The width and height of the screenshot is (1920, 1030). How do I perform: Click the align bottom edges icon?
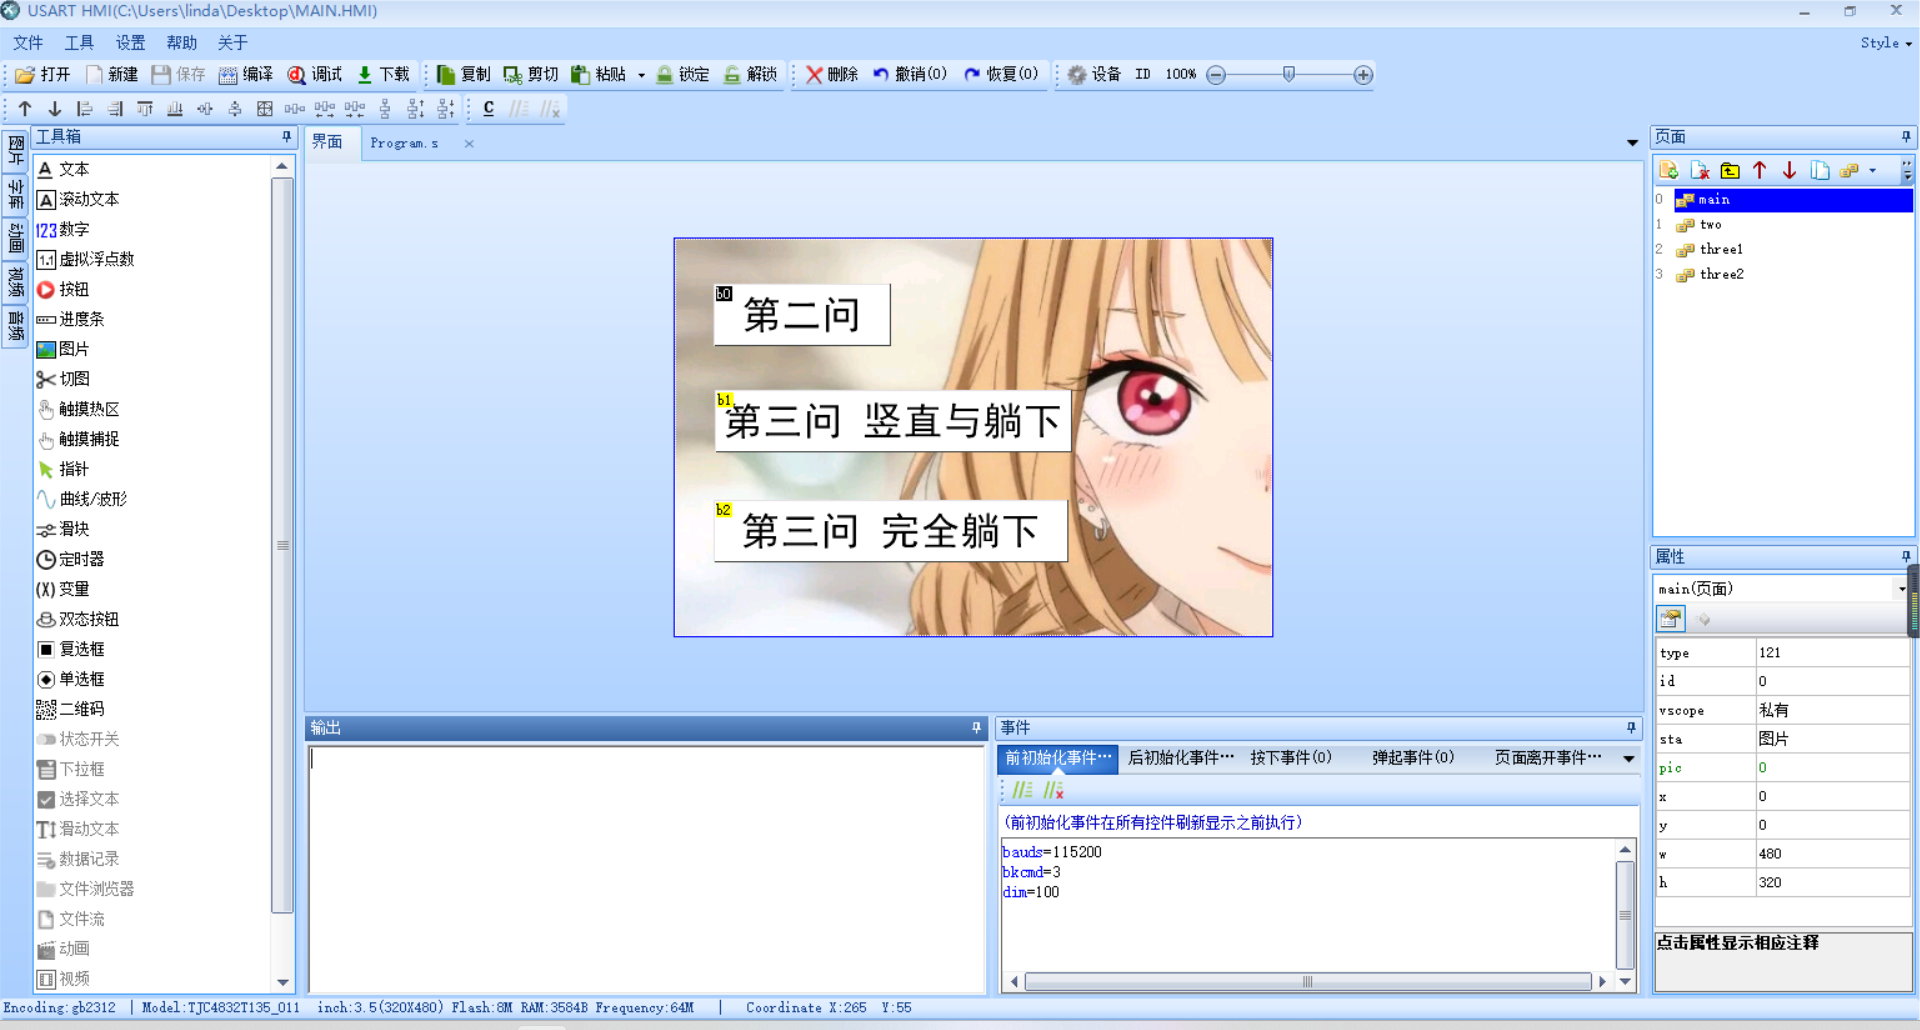click(175, 109)
